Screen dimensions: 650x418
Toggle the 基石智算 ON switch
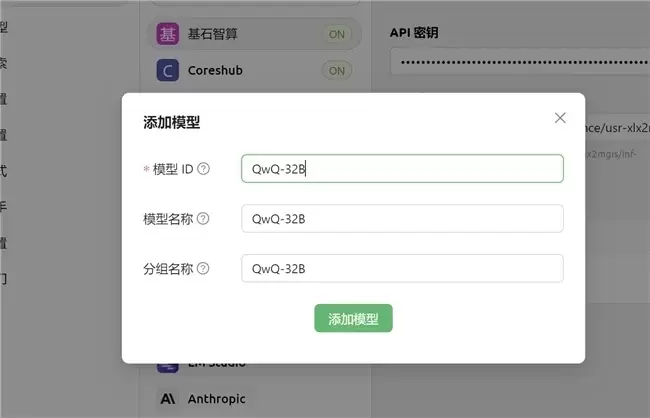[337, 34]
